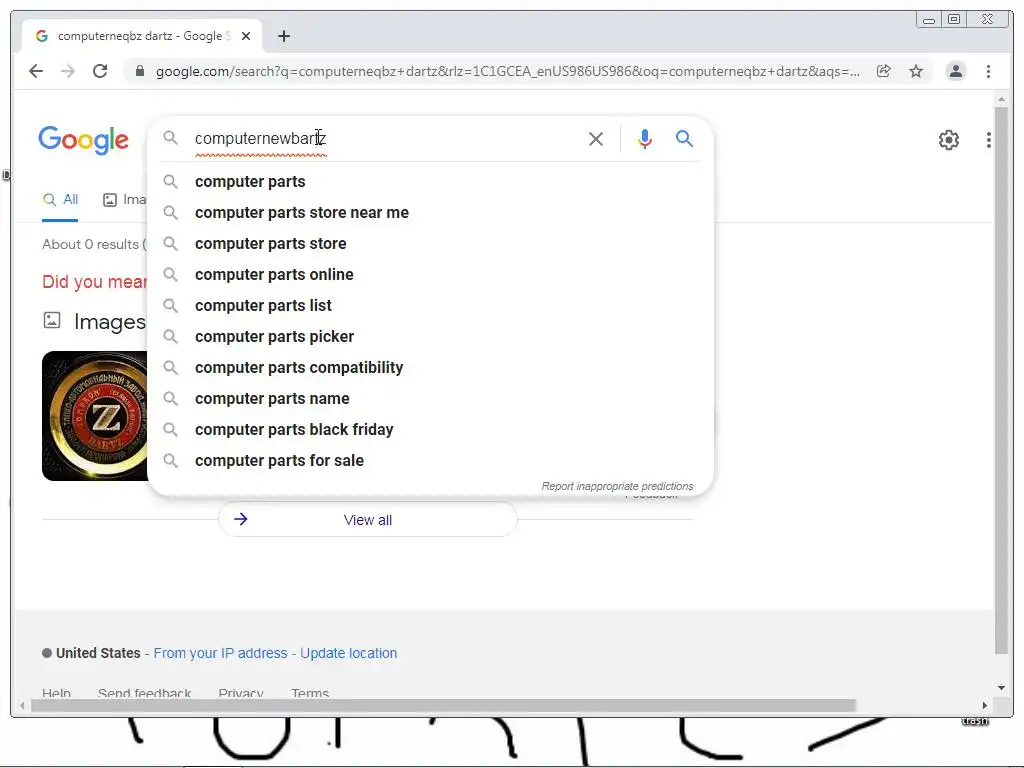View site info via the lock icon
1024x768 pixels.
pos(139,71)
